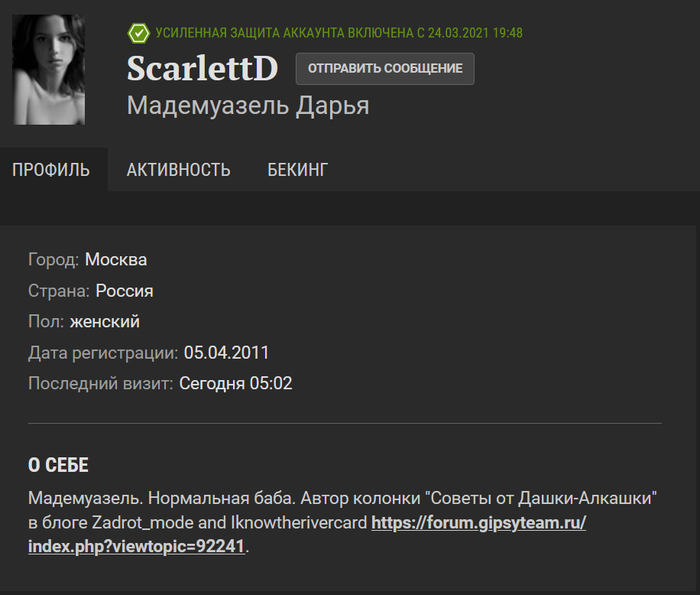
Task: Click the green shield checkmark icon
Action: click(138, 33)
